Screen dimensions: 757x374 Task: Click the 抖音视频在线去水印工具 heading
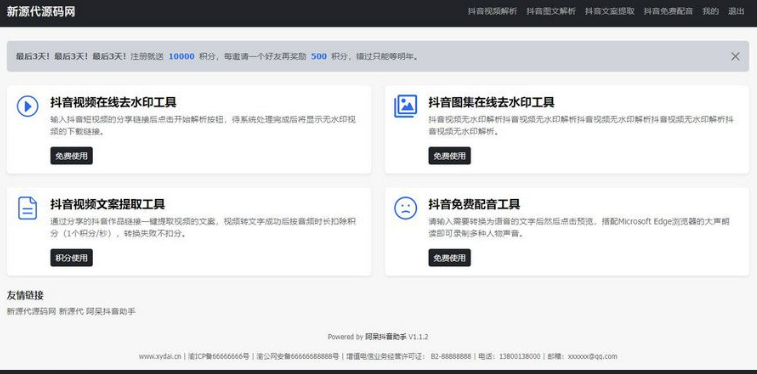point(113,102)
